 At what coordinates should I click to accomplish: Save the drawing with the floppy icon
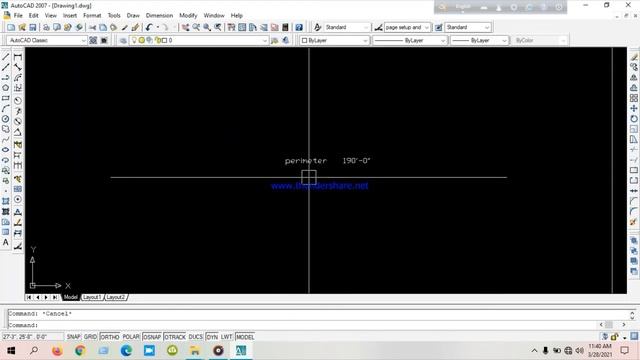tap(33, 27)
